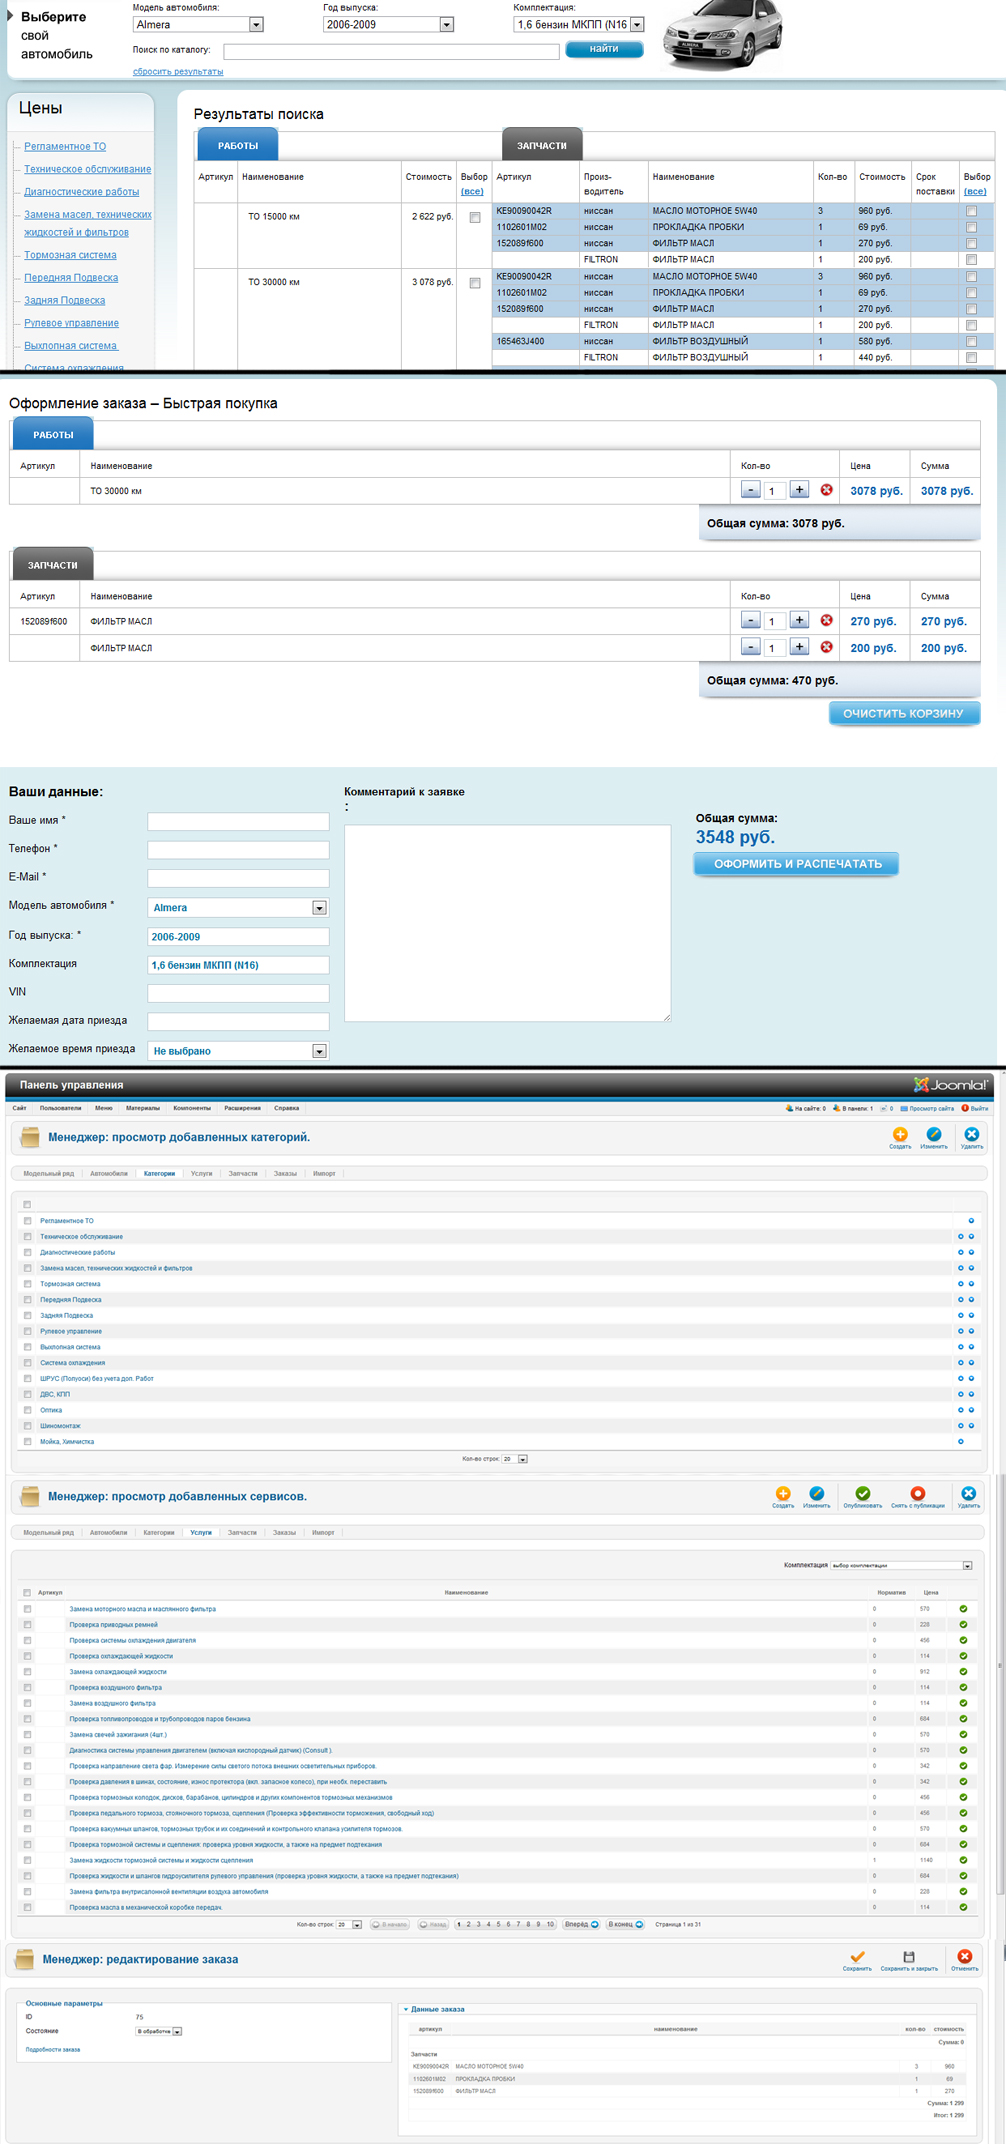Toggle published status of Замена свечей зажигания
1006x2144 pixels.
click(963, 1735)
